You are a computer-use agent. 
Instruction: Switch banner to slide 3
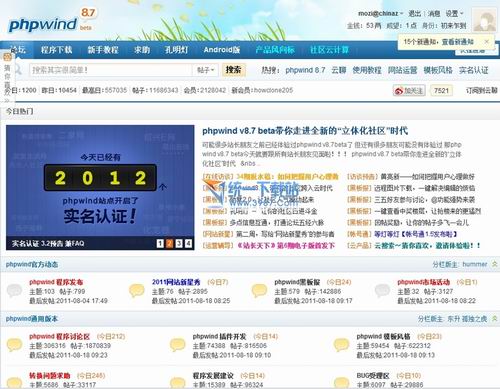pos(179,244)
